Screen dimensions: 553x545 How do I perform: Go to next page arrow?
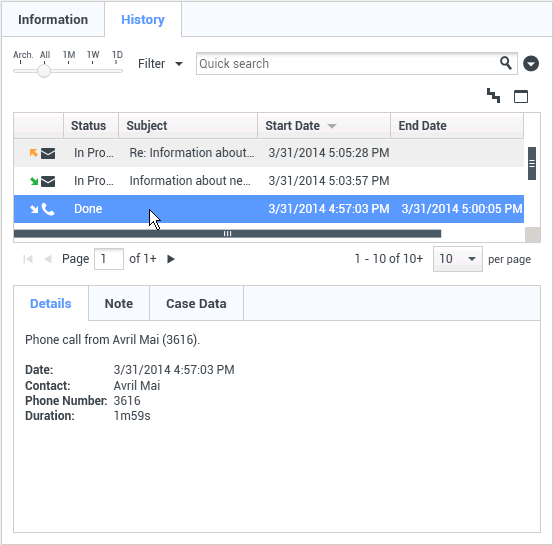coord(171,259)
